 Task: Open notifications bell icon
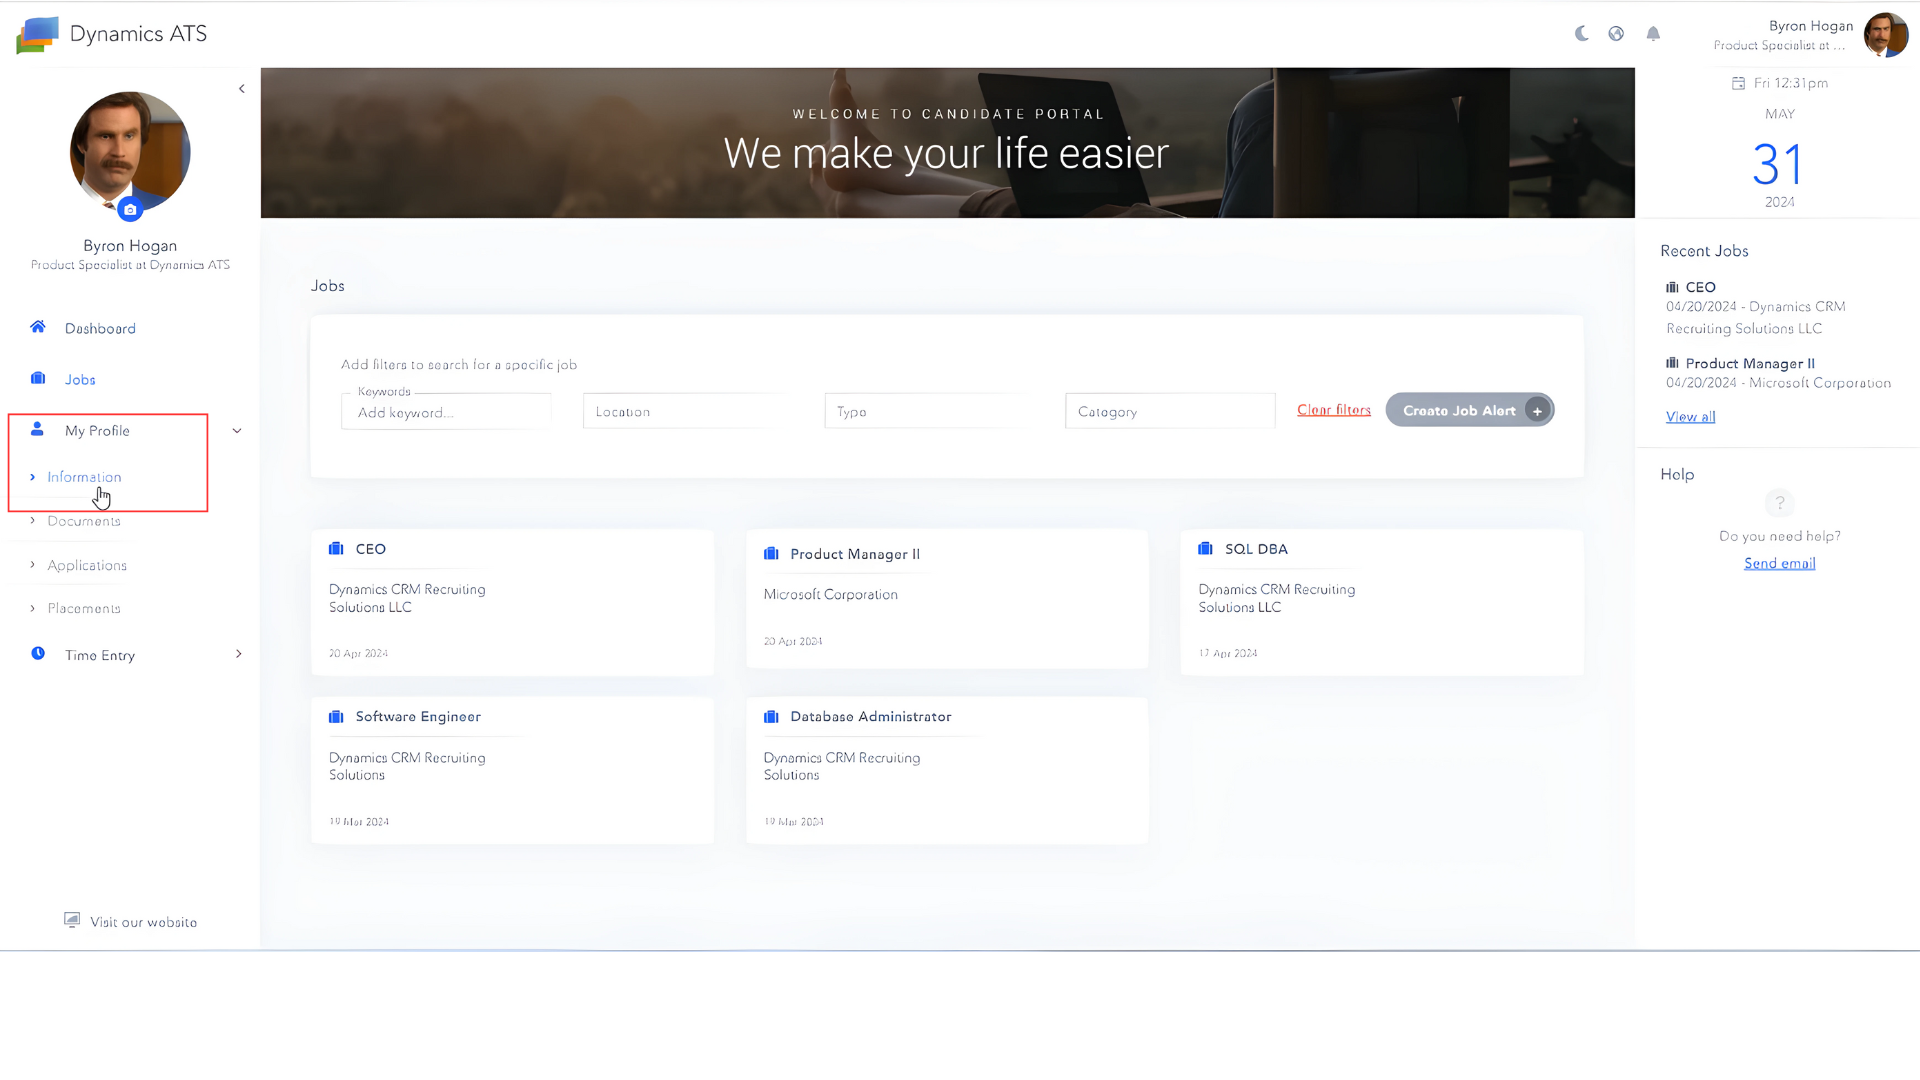[1653, 33]
